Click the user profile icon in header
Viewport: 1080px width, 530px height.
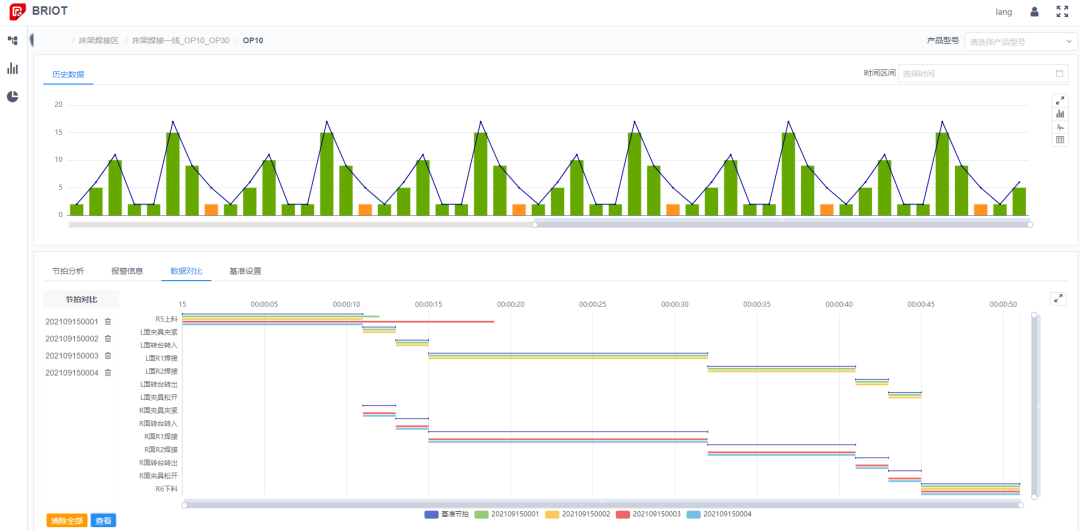(x=1034, y=12)
